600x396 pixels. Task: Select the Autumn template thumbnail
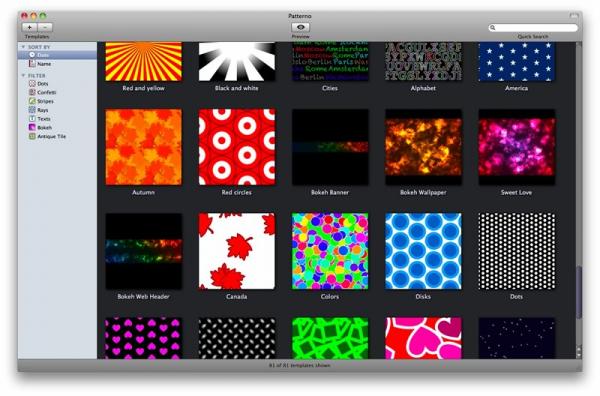click(143, 147)
